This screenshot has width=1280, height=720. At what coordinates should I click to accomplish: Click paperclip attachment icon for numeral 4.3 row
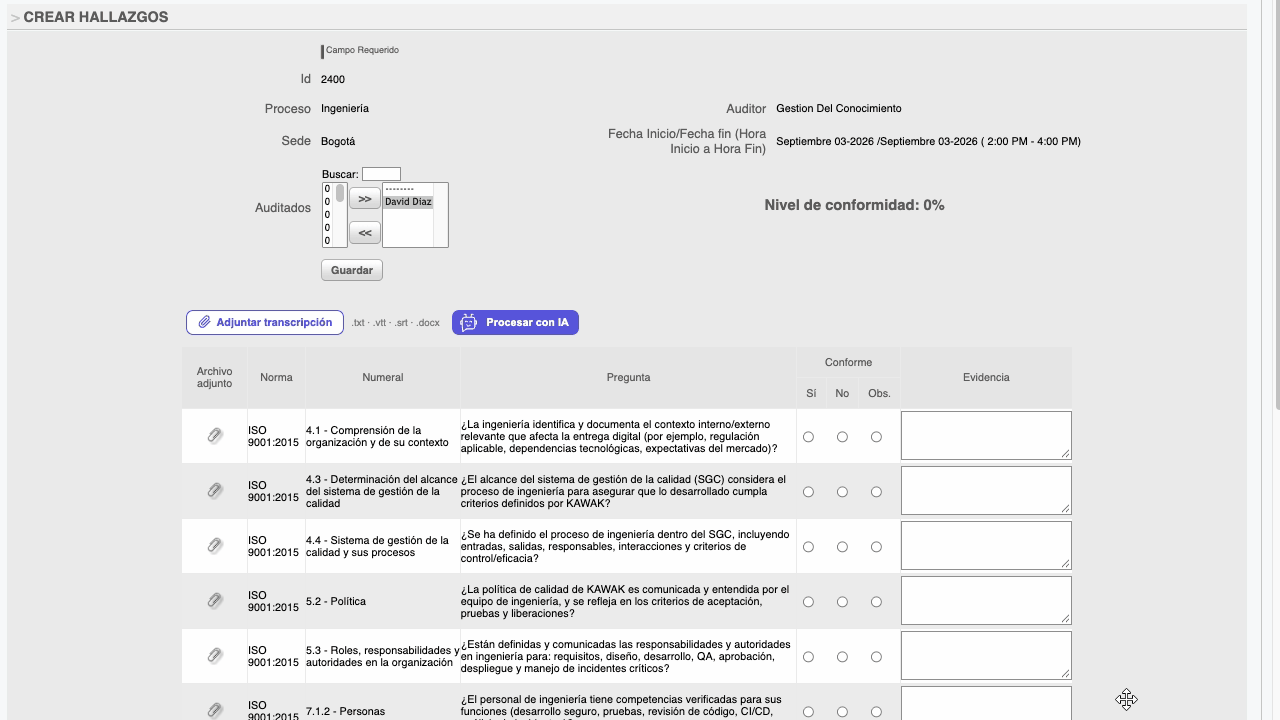(215, 491)
